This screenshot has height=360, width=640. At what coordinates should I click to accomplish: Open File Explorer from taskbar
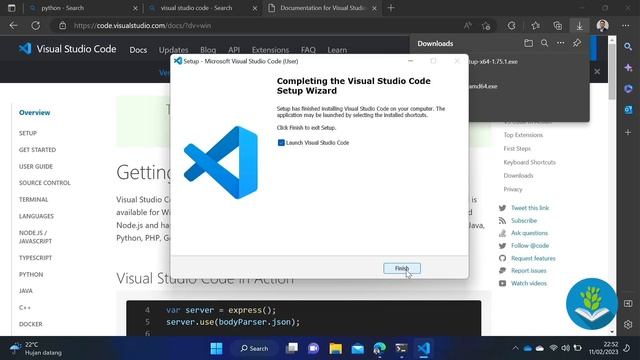pos(336,349)
